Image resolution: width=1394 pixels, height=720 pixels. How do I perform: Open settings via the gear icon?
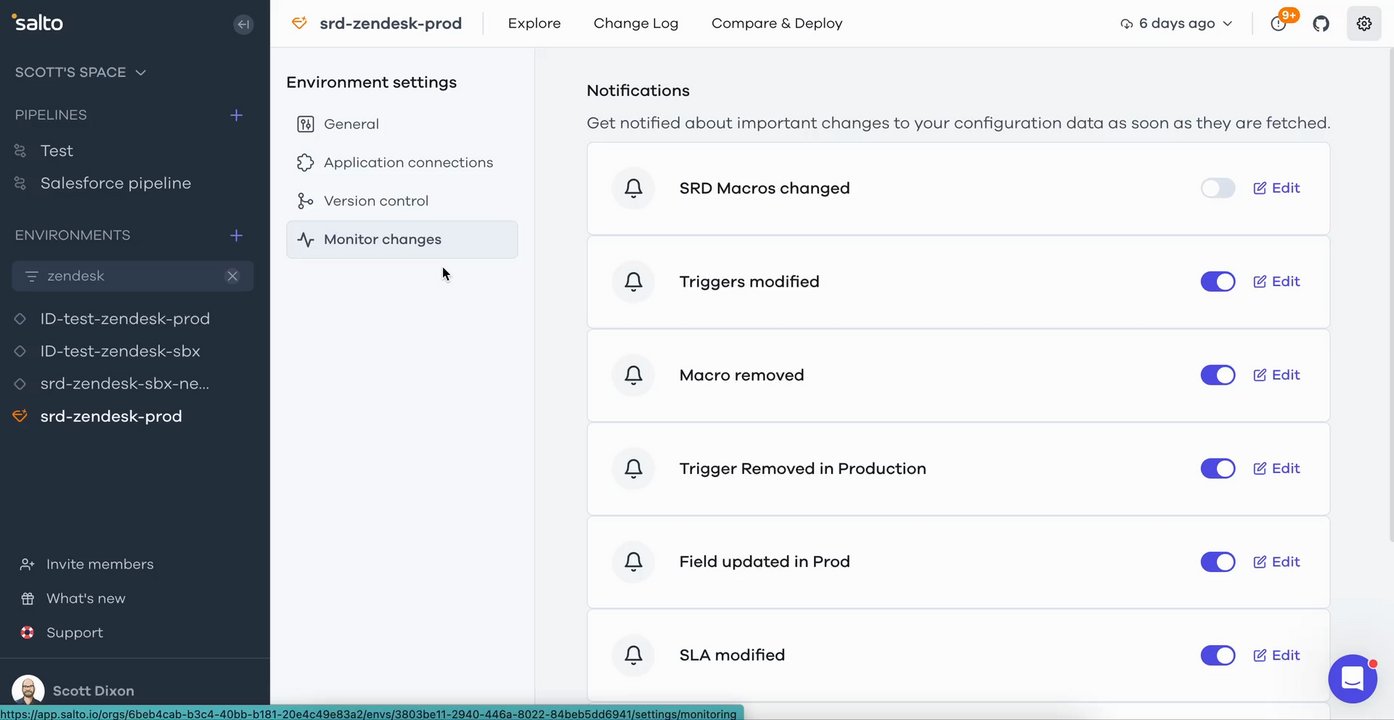(x=1364, y=24)
